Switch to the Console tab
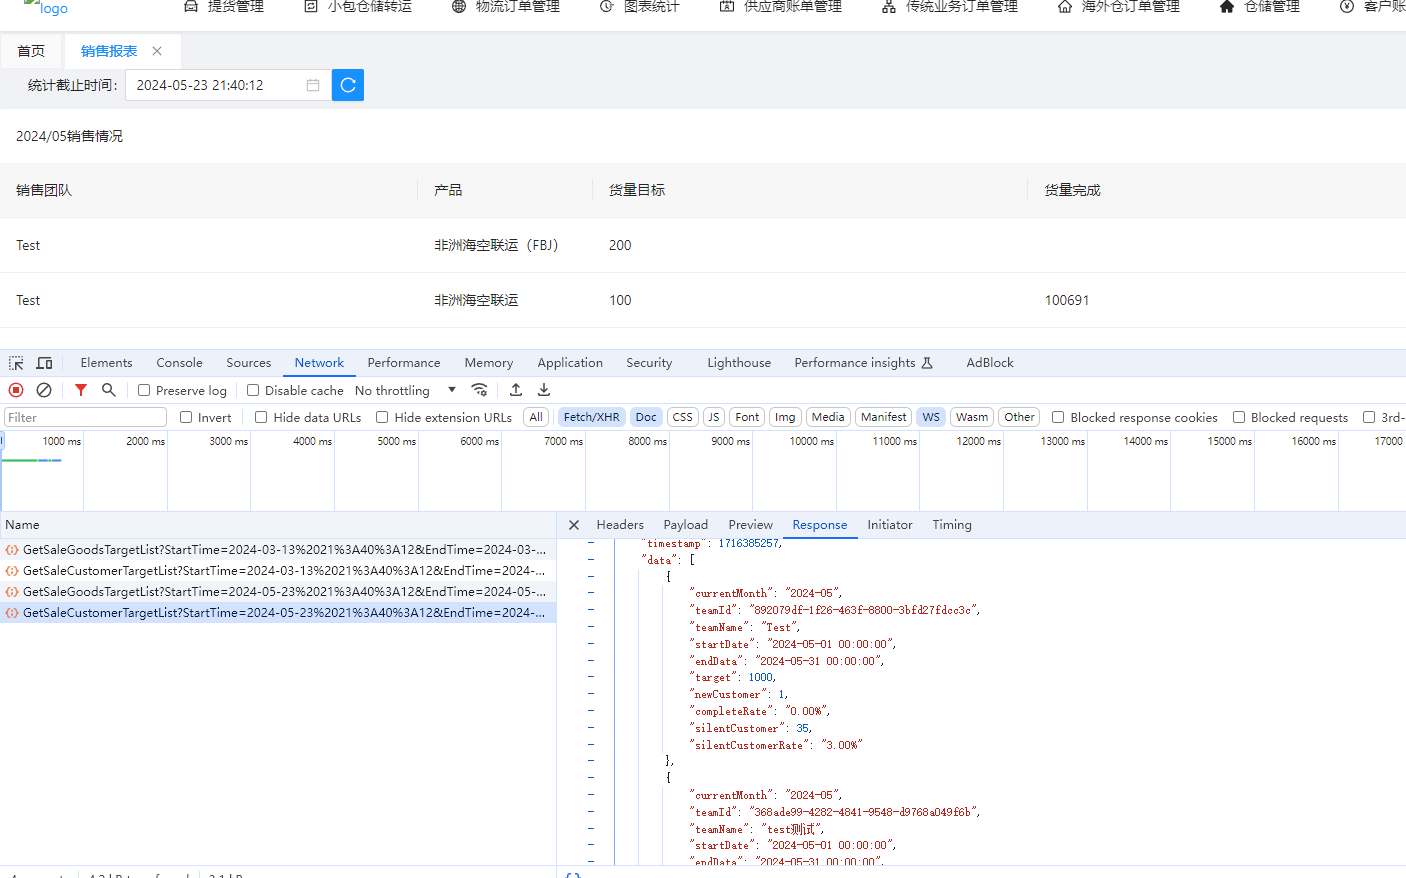The width and height of the screenshot is (1406, 878). coord(179,363)
